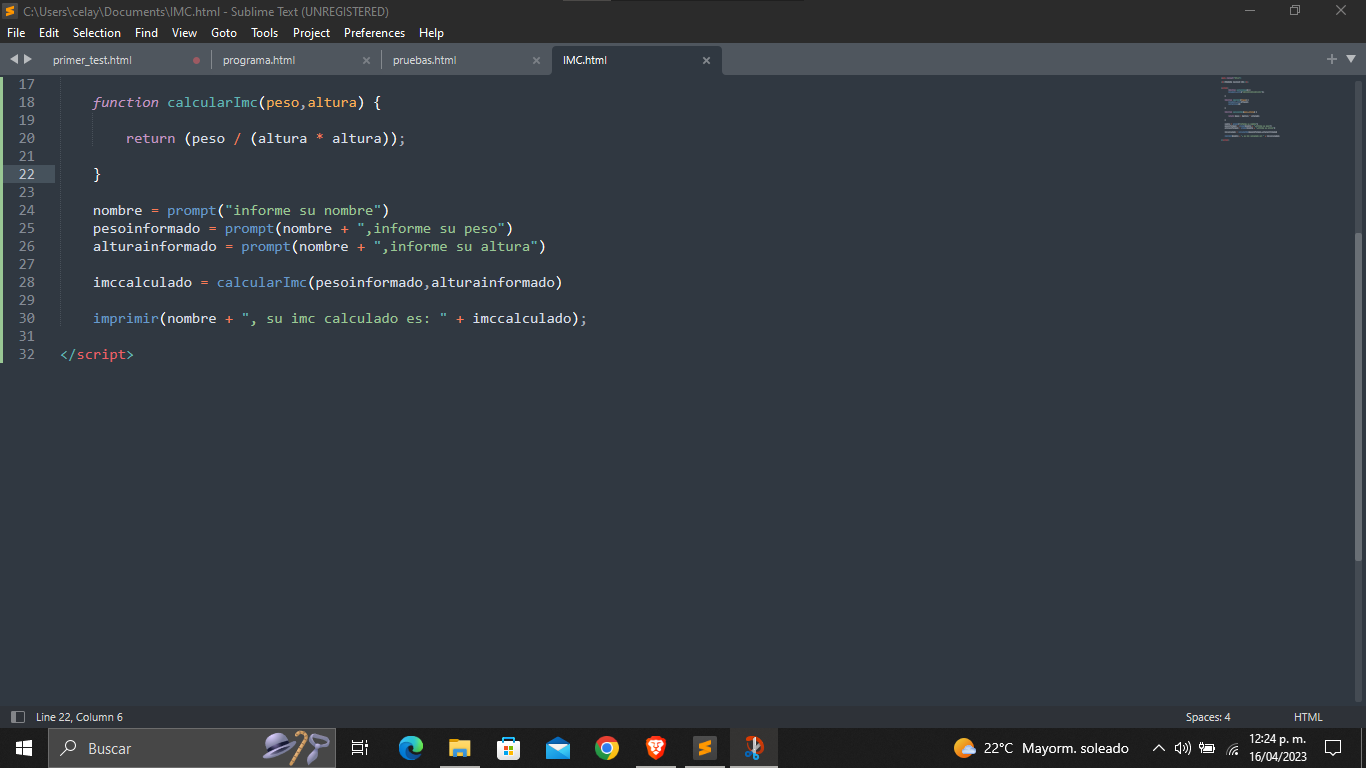This screenshot has height=768, width=1366.
Task: Click the pesoinformado variable on line 25
Action: click(146, 228)
